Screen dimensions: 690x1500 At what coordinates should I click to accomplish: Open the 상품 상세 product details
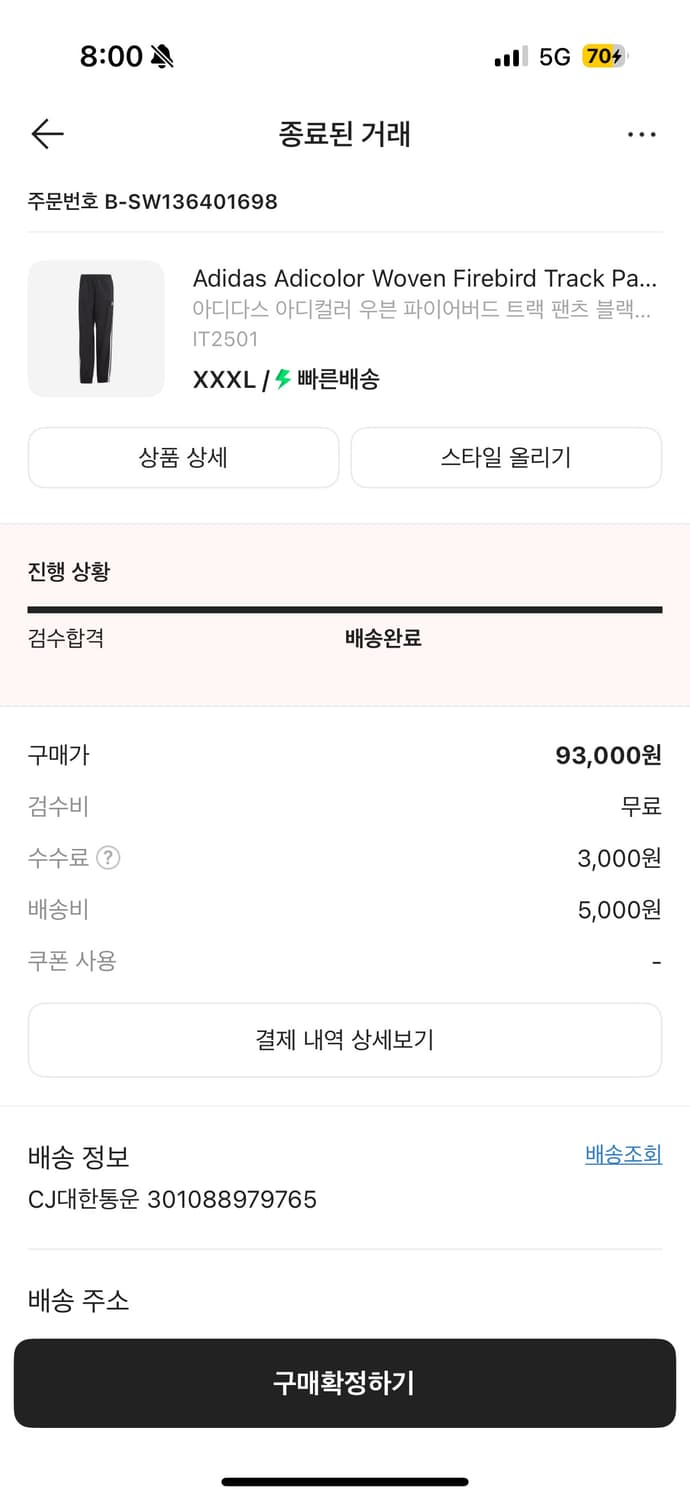coord(184,457)
